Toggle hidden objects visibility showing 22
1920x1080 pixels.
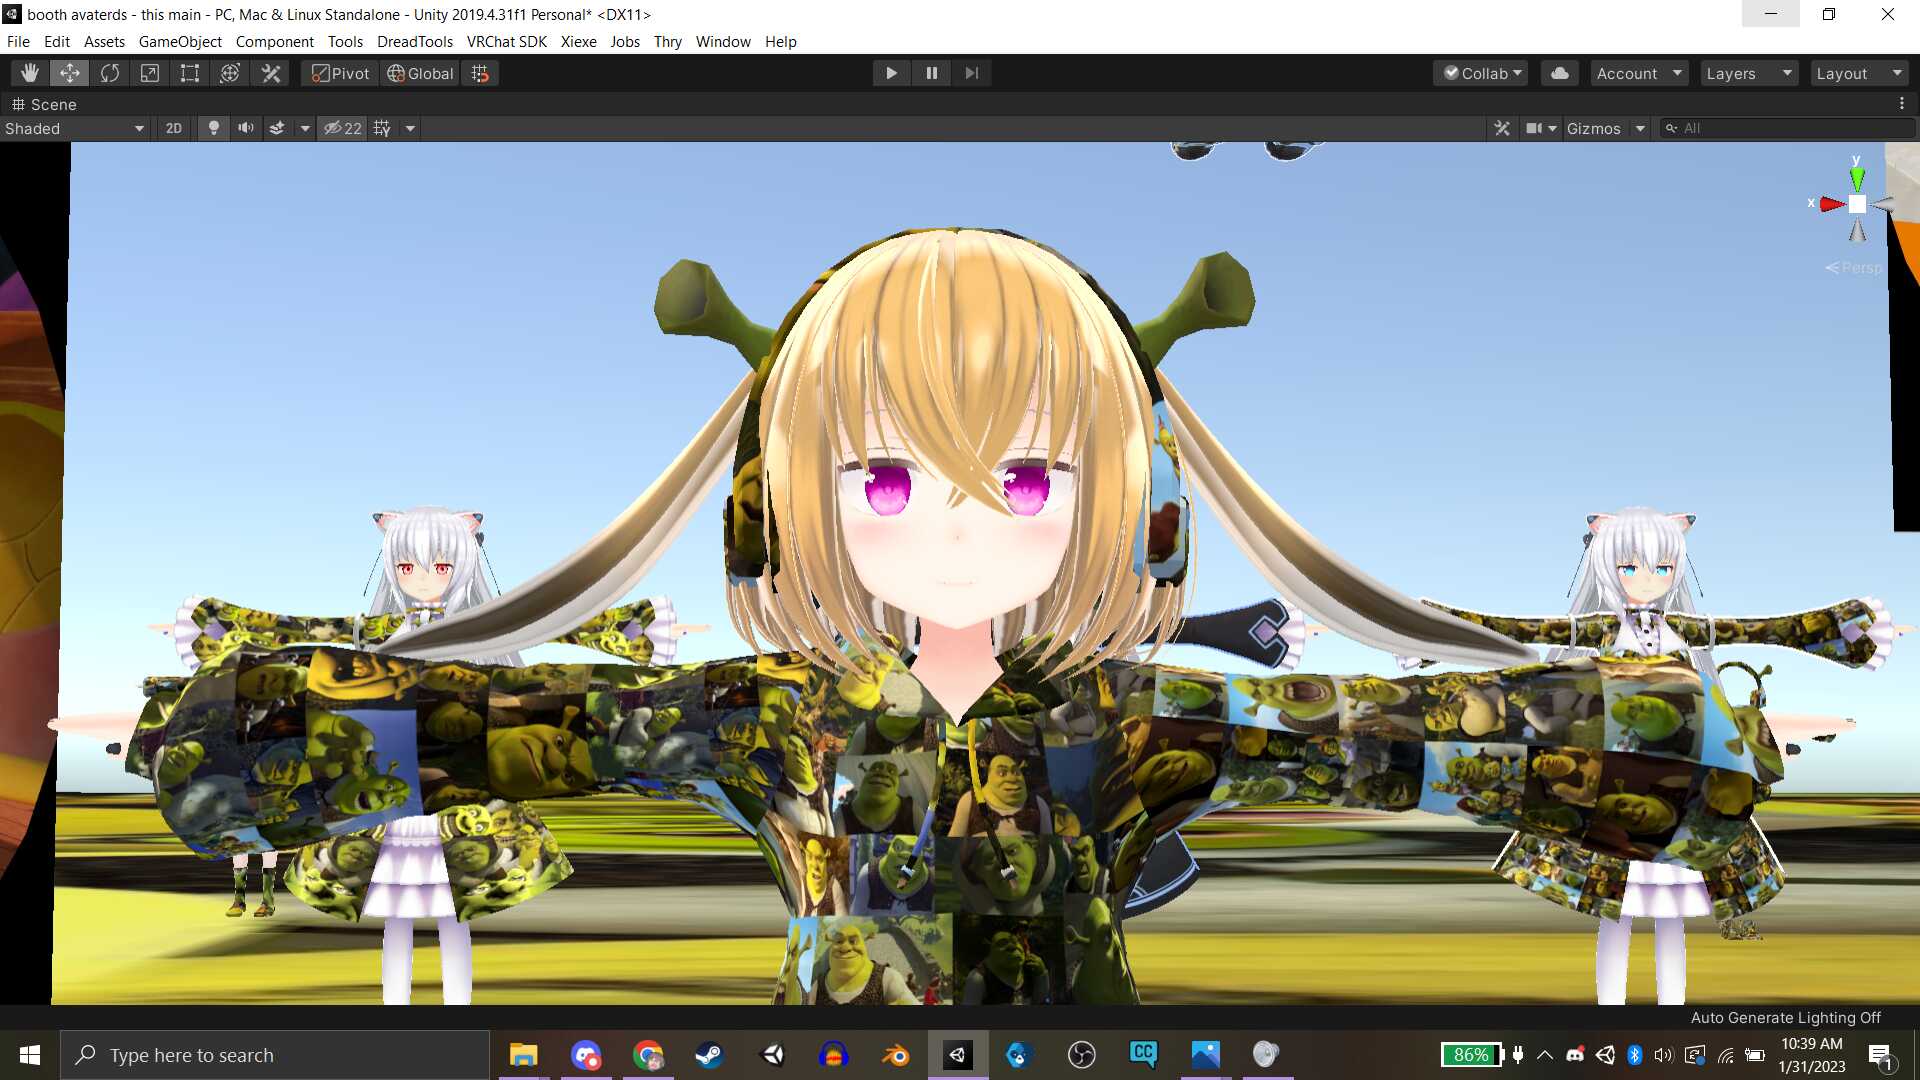[x=343, y=128]
